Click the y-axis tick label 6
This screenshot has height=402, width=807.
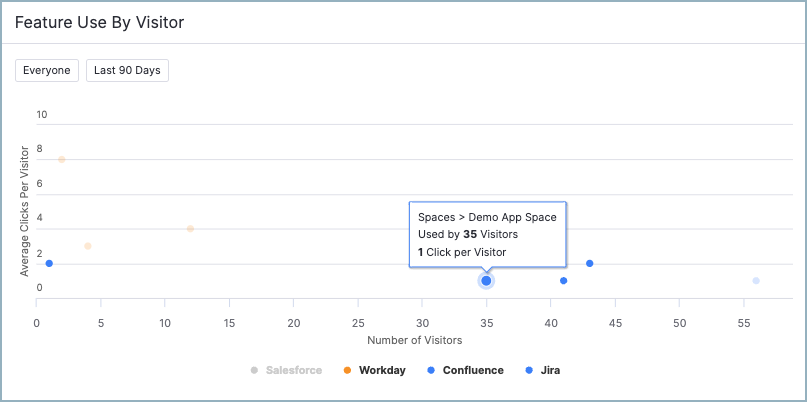pyautogui.click(x=39, y=184)
